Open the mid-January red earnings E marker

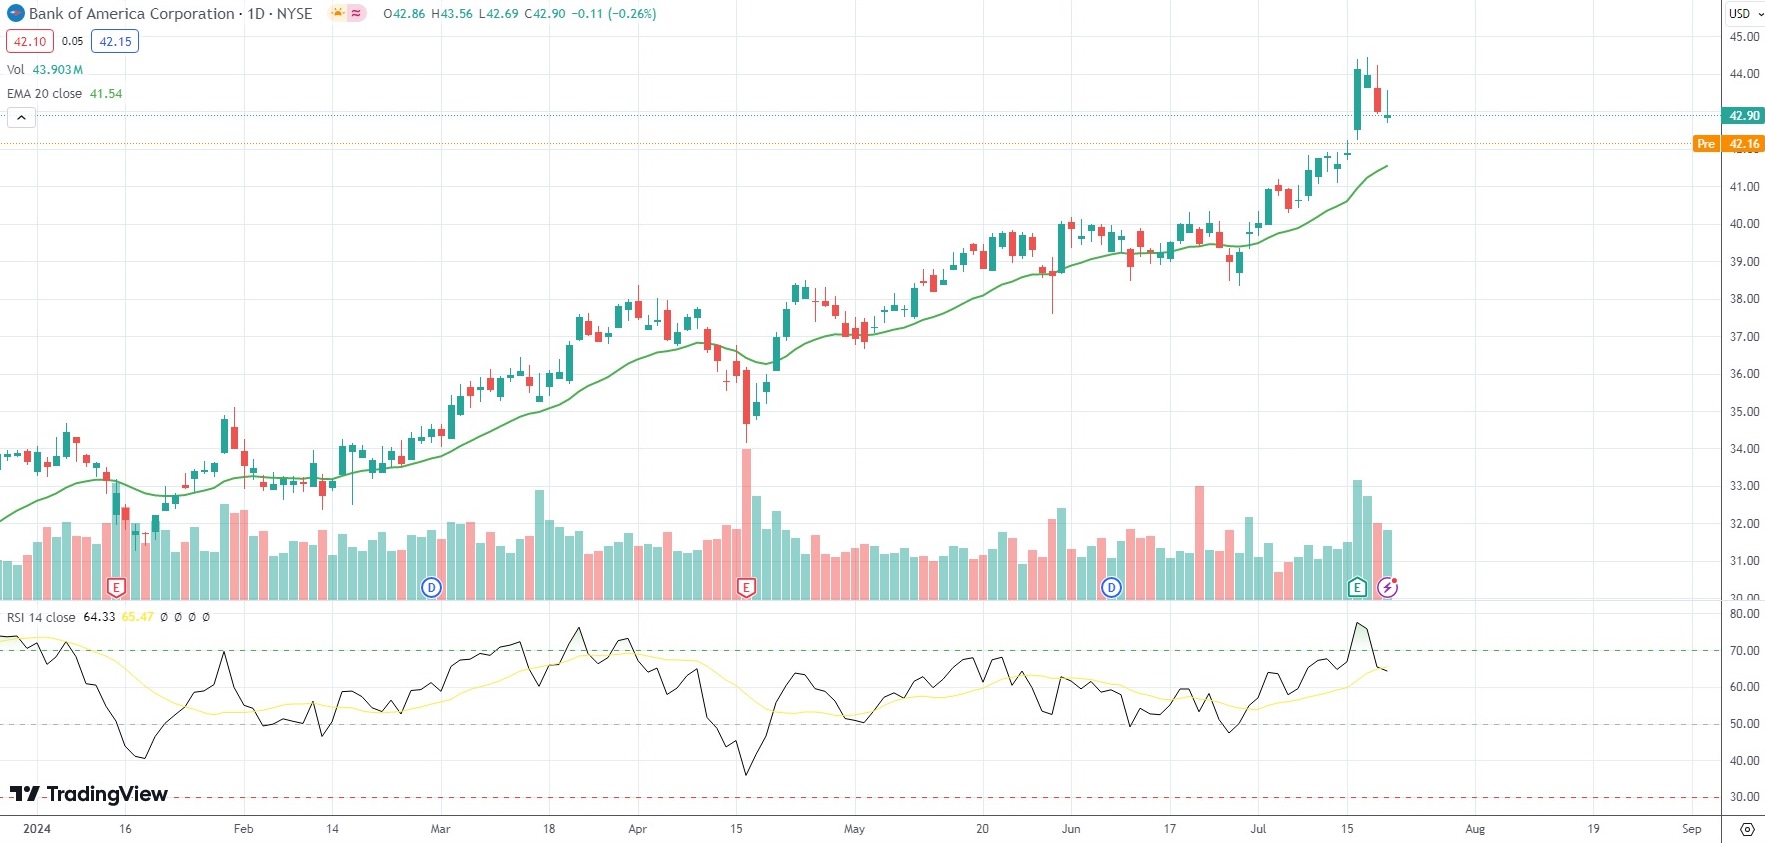pyautogui.click(x=116, y=587)
